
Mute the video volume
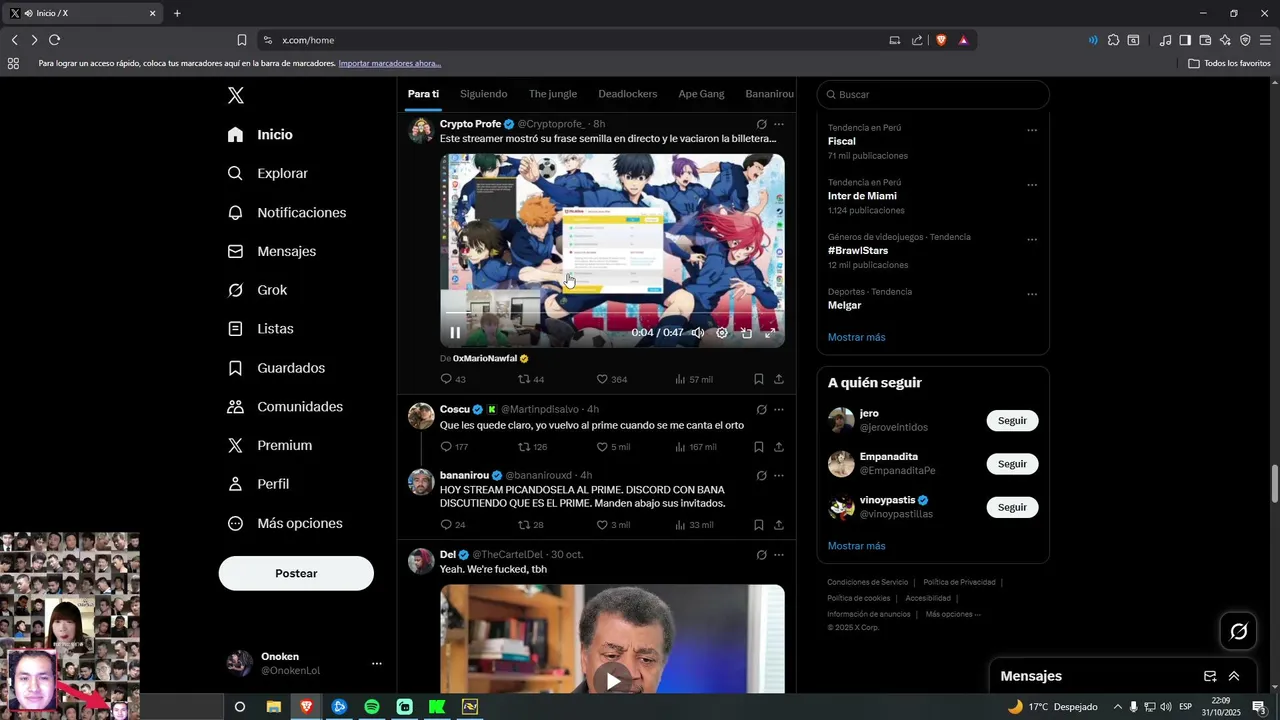tap(698, 333)
